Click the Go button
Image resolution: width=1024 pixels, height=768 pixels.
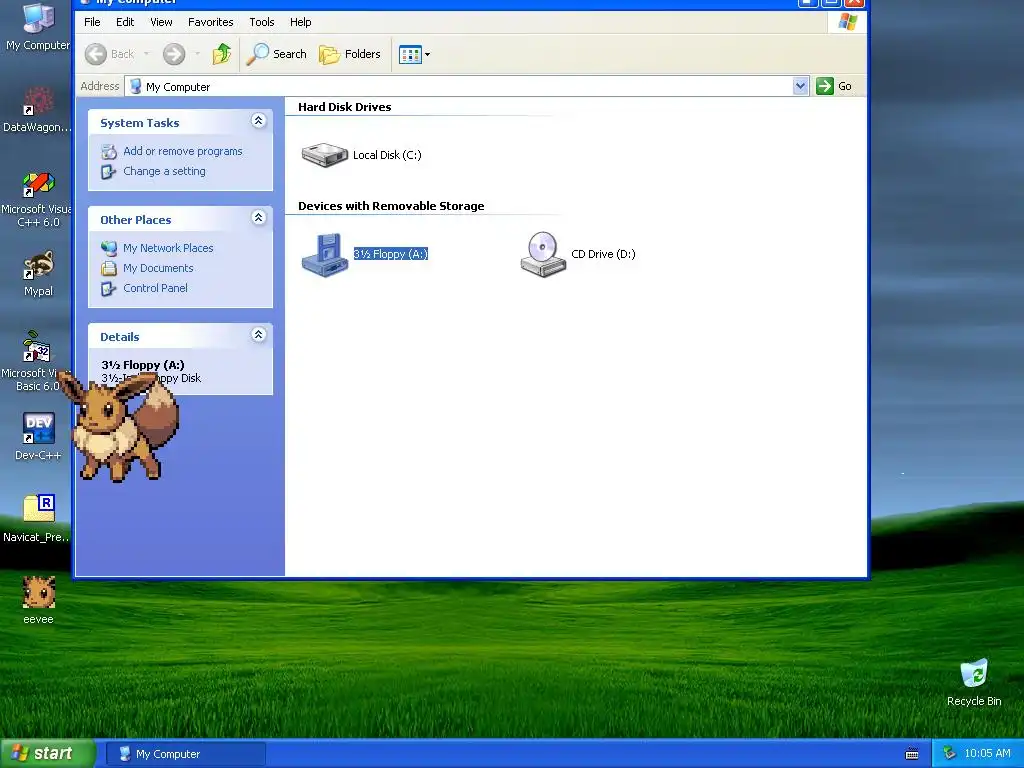(835, 86)
